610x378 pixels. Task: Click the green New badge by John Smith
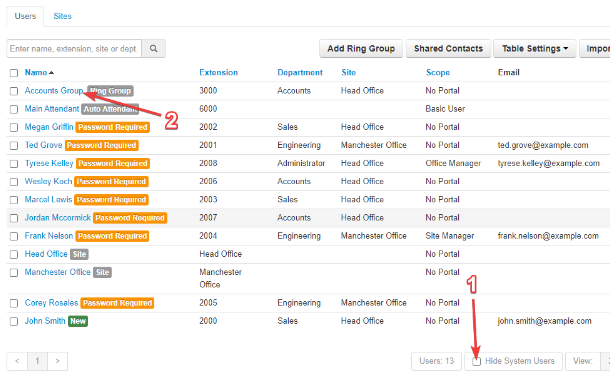(78, 321)
